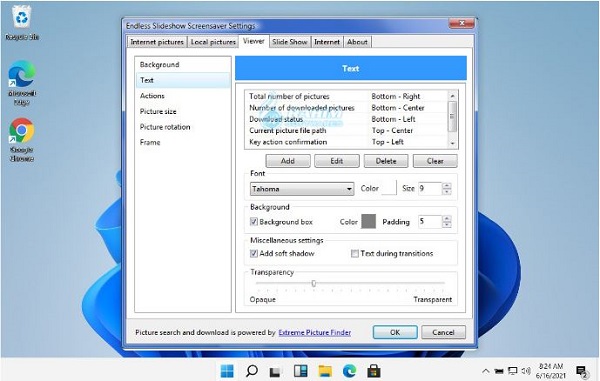Open the Extreme Picture Finder link
This screenshot has width=600, height=381.
pyautogui.click(x=315, y=332)
